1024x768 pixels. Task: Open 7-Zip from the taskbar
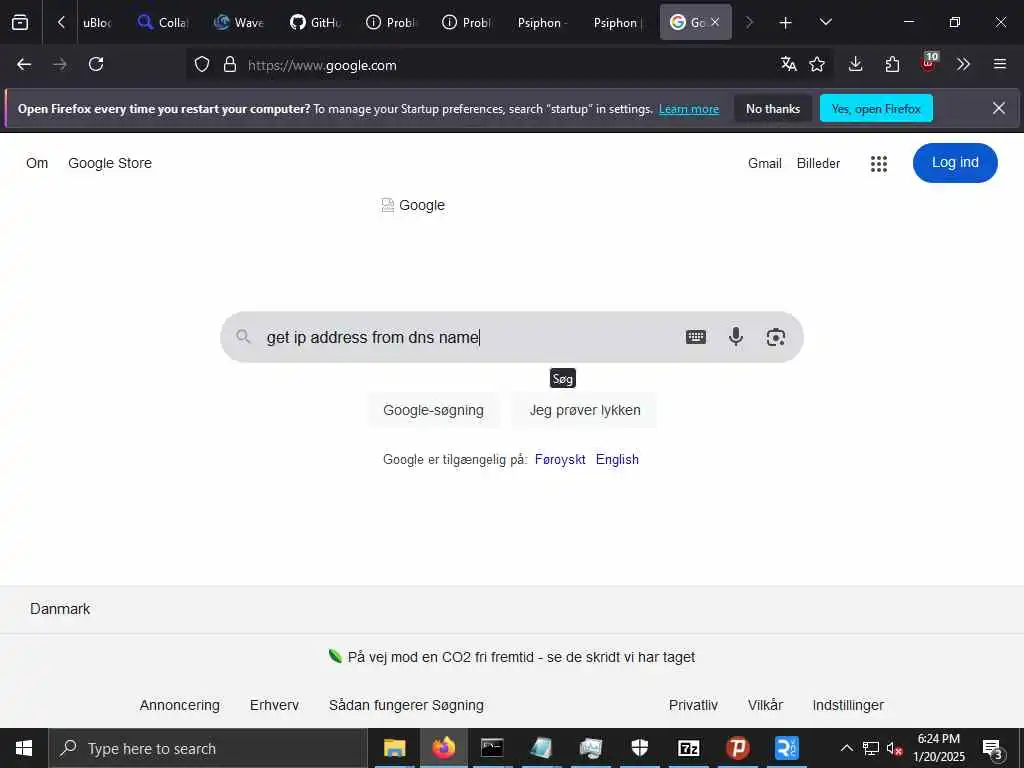tap(688, 748)
